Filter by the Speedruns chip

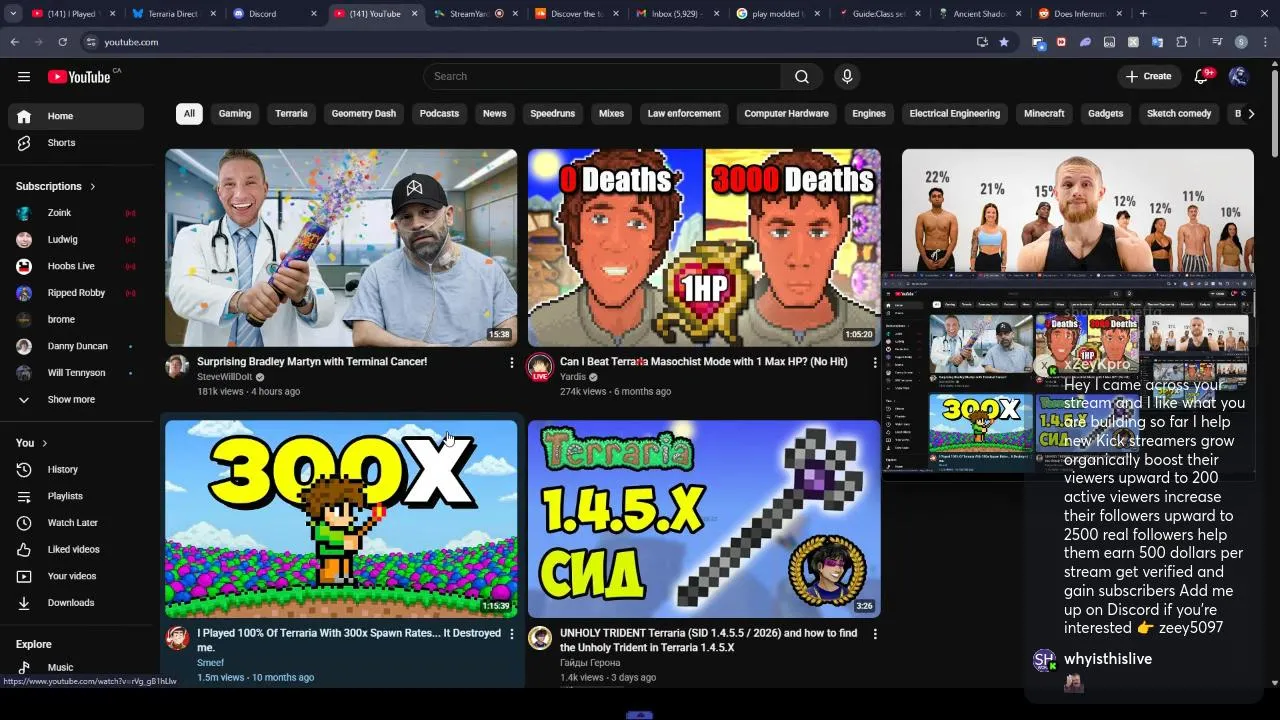[x=553, y=114]
